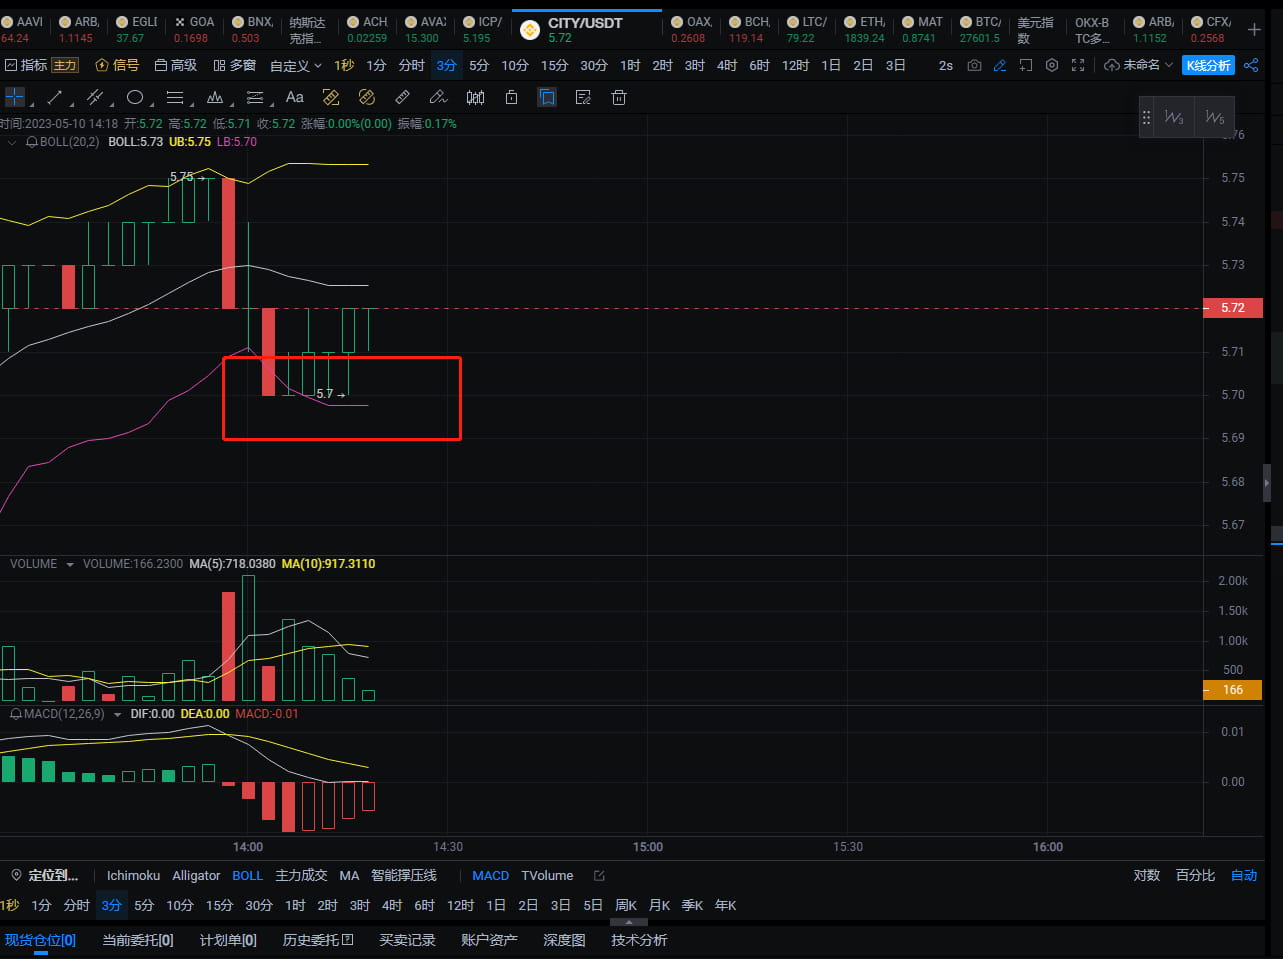
Task: Open the chart settings gear icon
Action: (1051, 65)
